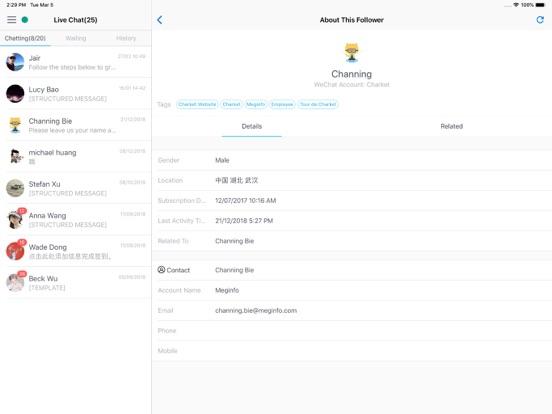Open the michael huang chat

[76, 157]
